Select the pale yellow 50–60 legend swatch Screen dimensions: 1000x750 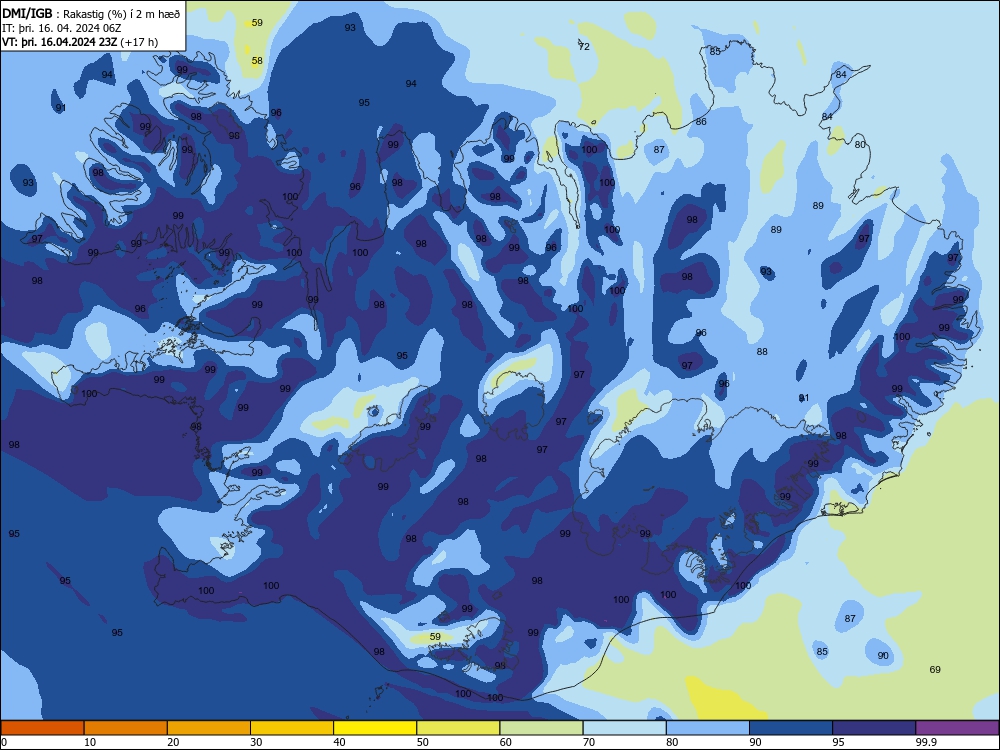458,728
